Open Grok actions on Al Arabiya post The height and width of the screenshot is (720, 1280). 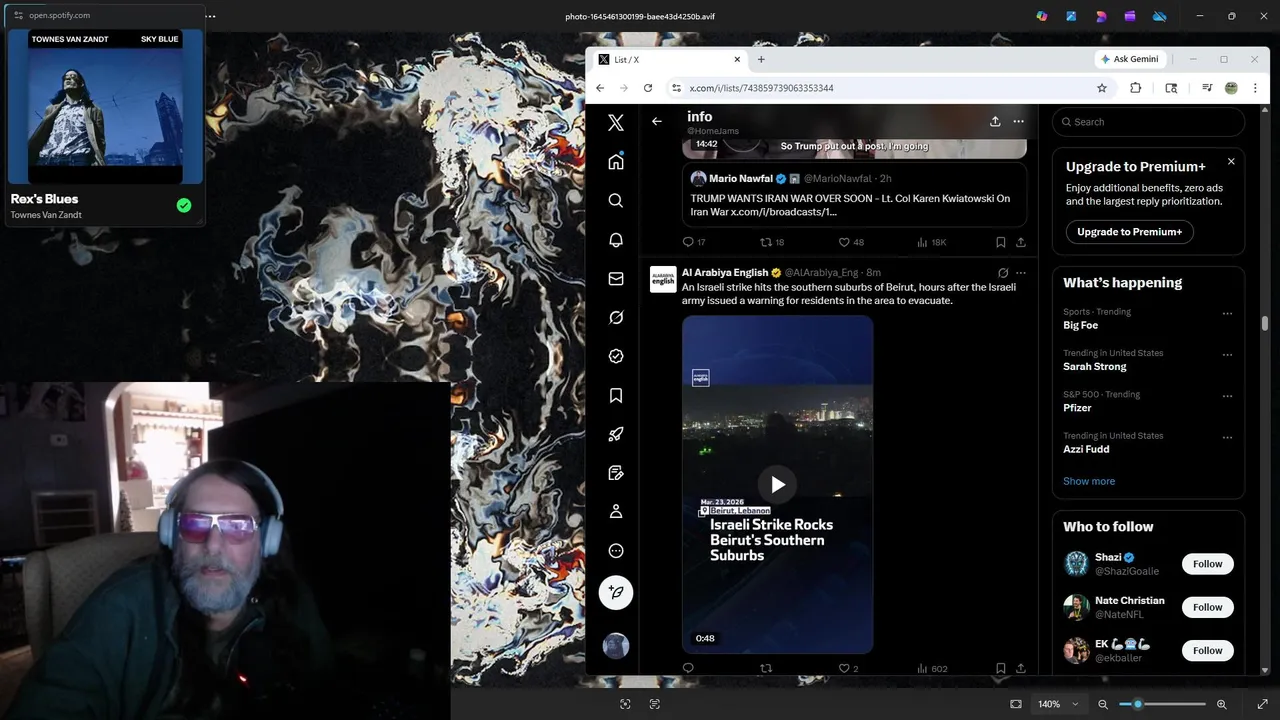point(1003,272)
